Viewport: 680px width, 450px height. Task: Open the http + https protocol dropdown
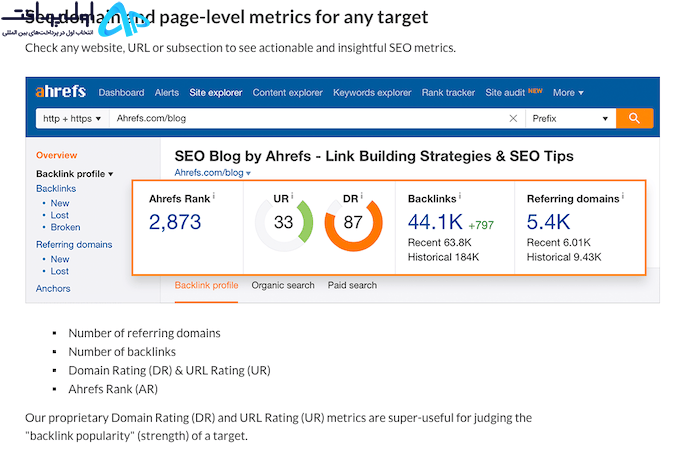tap(72, 118)
